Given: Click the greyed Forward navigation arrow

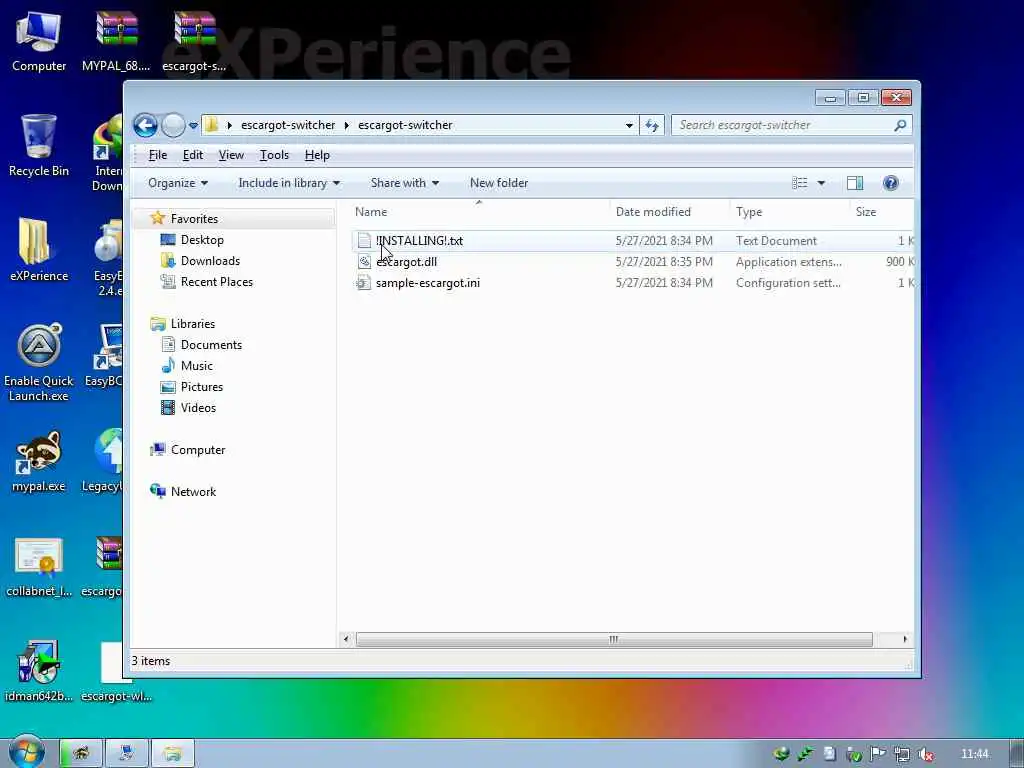Looking at the screenshot, I should click(x=173, y=125).
